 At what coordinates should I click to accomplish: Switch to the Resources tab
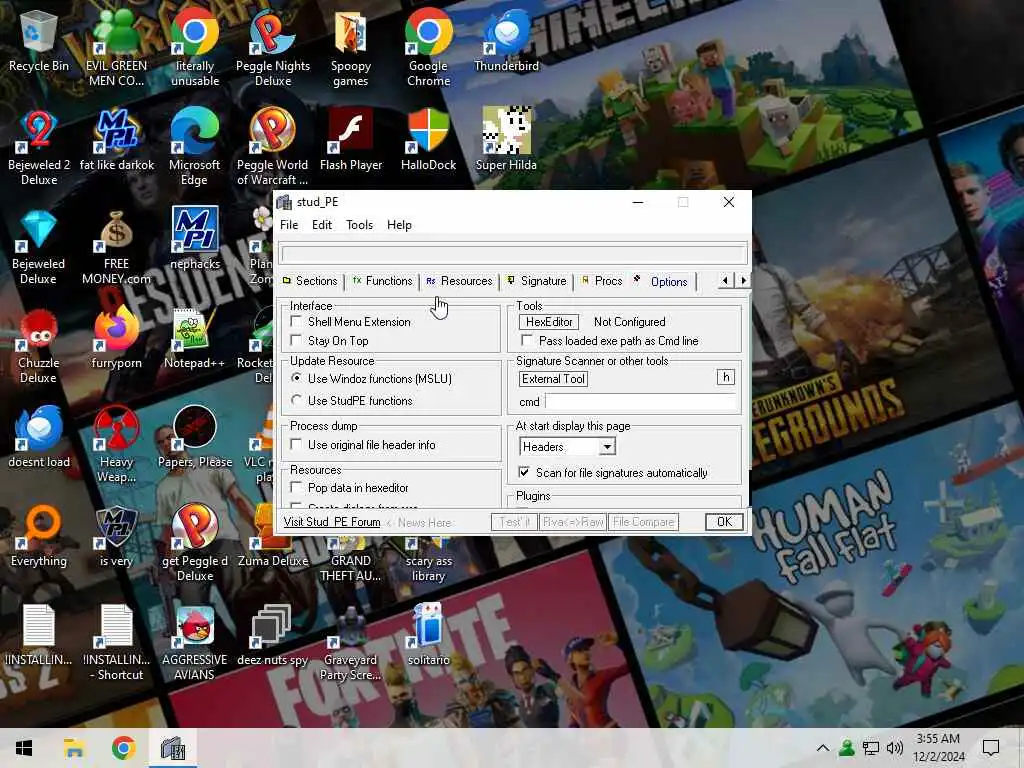click(x=460, y=281)
